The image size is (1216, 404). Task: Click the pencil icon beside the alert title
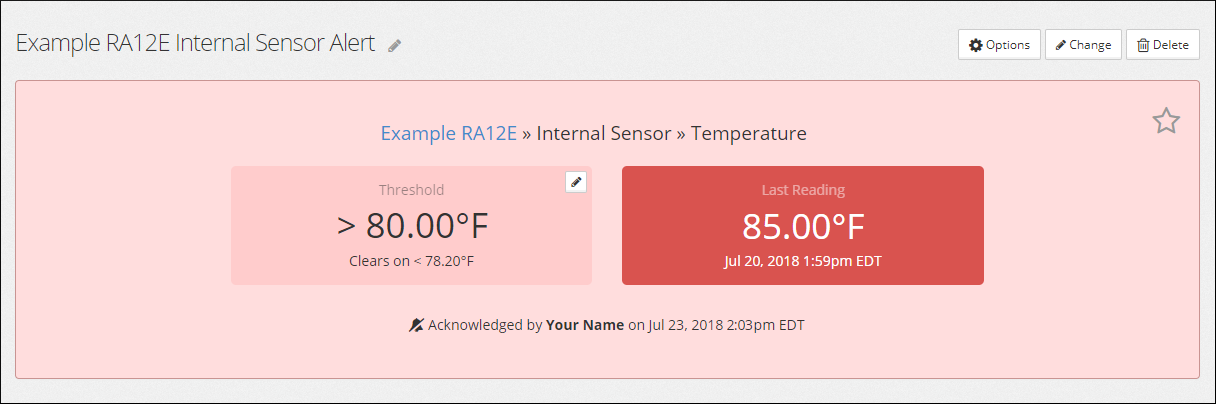395,46
